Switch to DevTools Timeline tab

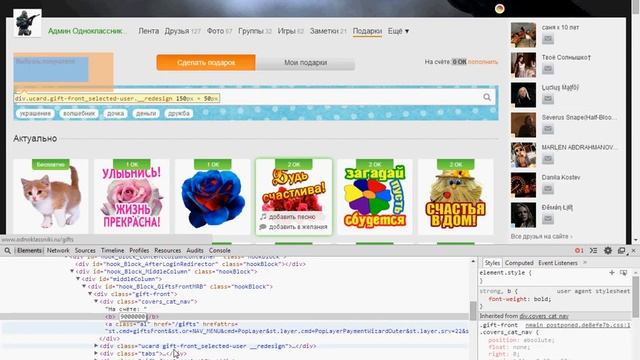click(x=112, y=251)
